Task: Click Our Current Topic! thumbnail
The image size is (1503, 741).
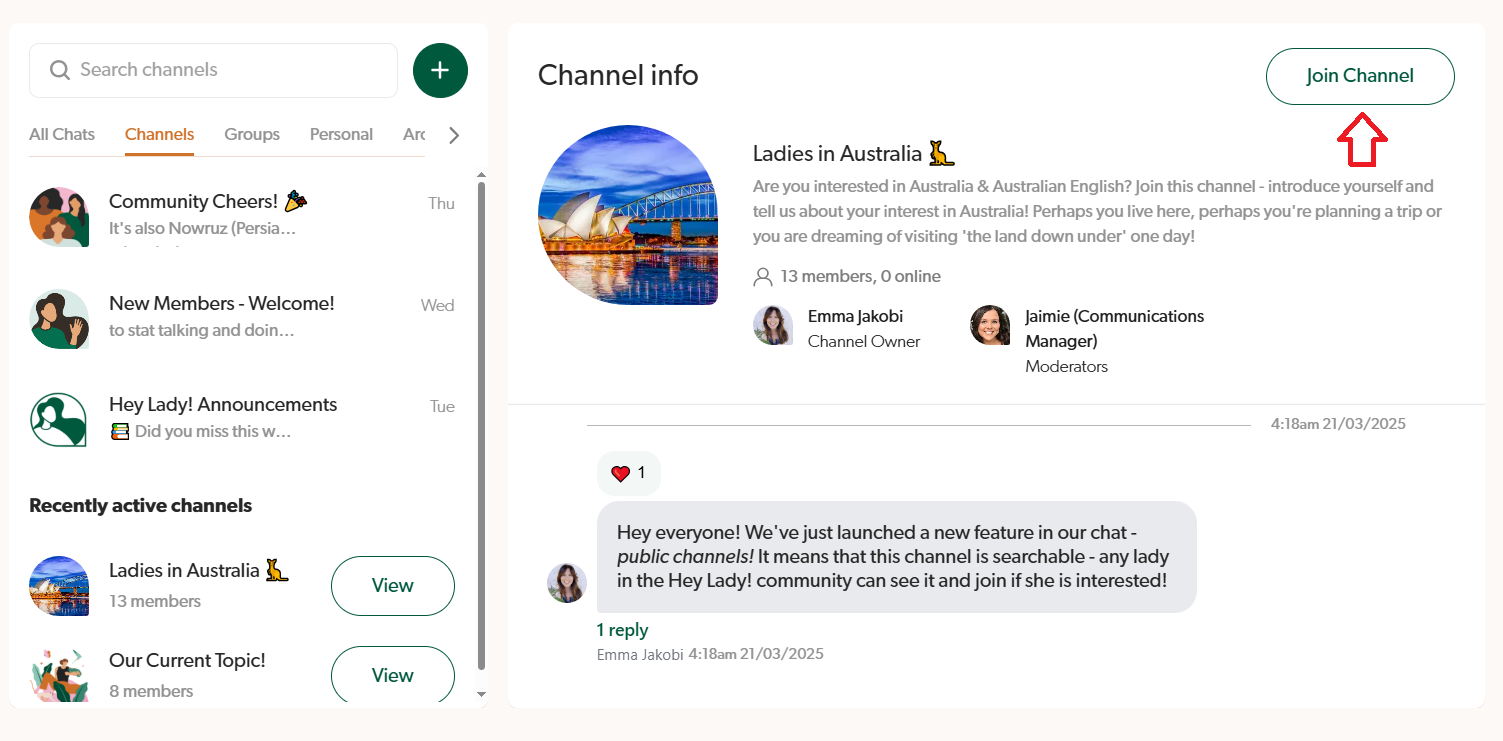Action: click(x=59, y=675)
